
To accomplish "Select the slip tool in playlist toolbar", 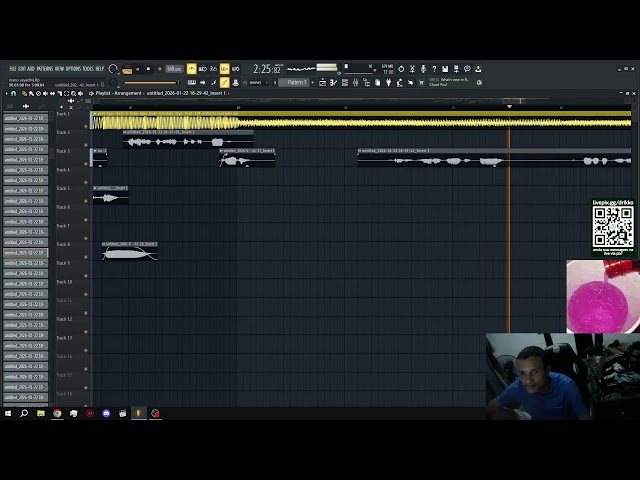I will [x=52, y=93].
